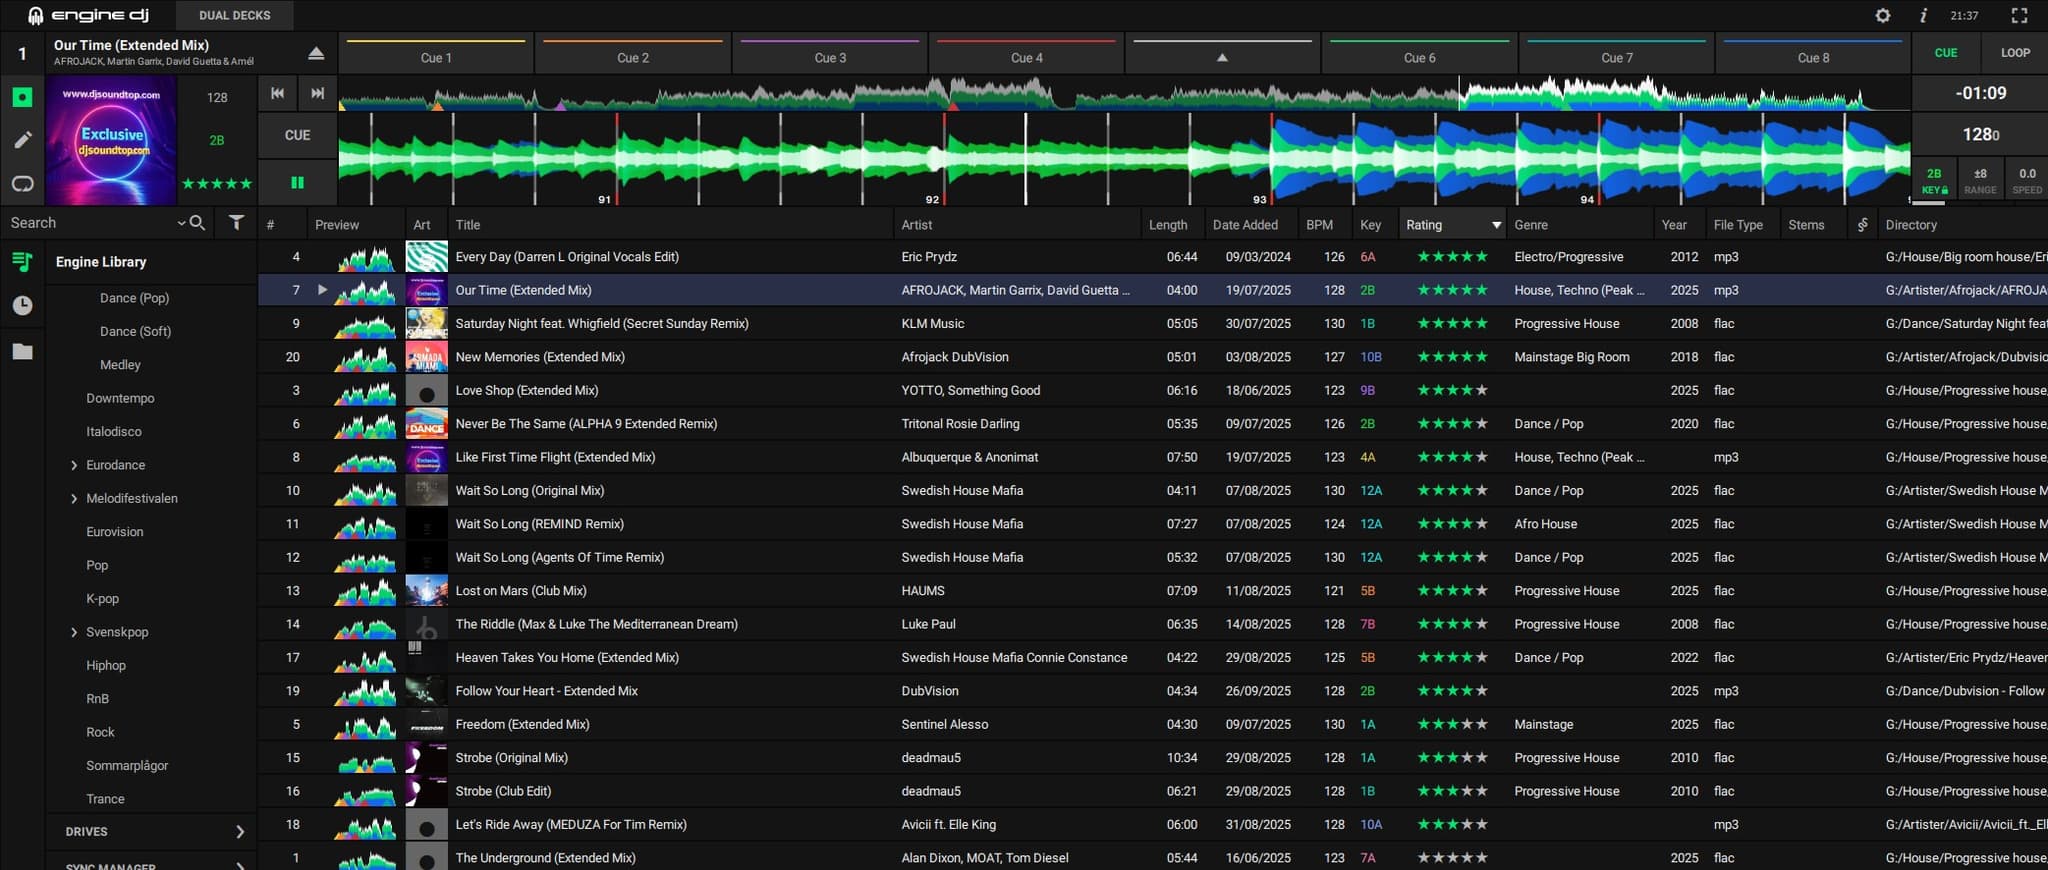The width and height of the screenshot is (2048, 870).
Task: Show the history clock panel
Action: (22, 305)
